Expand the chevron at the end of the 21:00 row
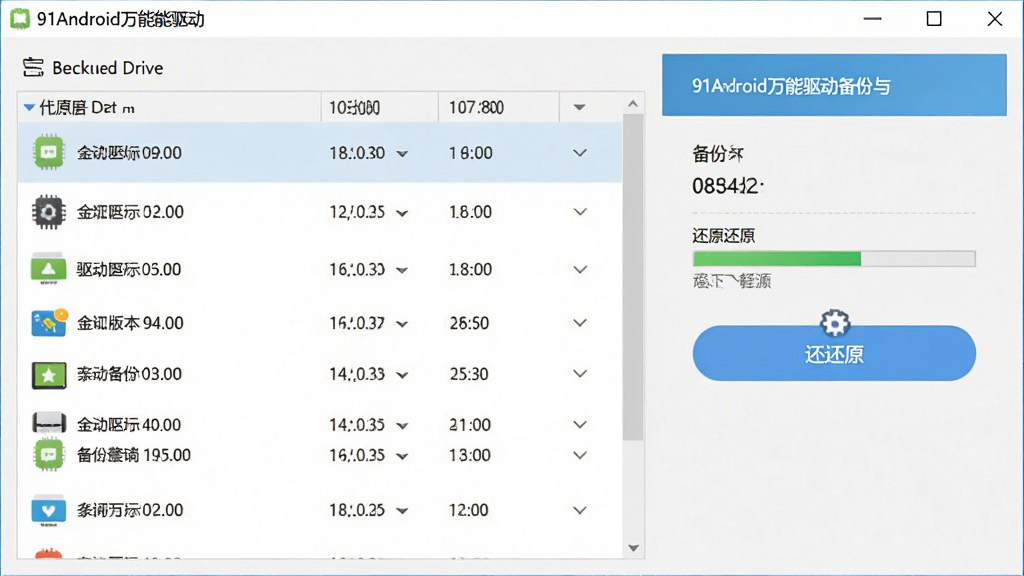 [x=580, y=424]
